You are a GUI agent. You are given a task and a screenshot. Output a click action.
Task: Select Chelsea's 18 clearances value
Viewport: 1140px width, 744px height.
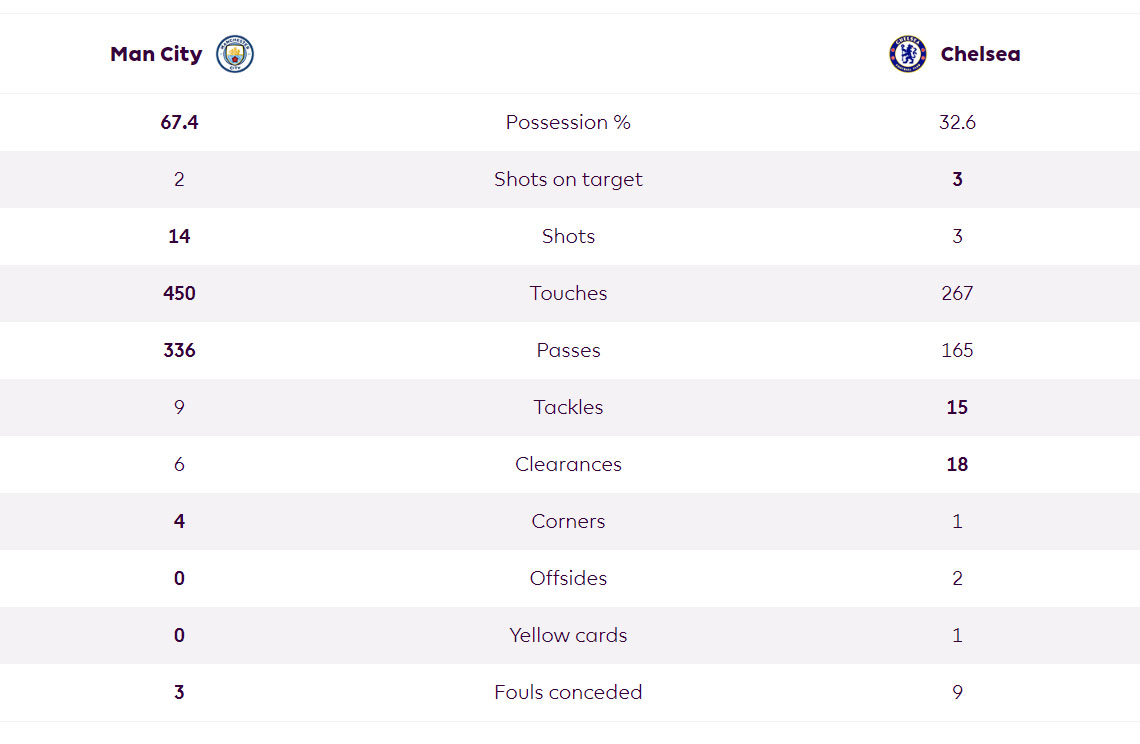(957, 464)
